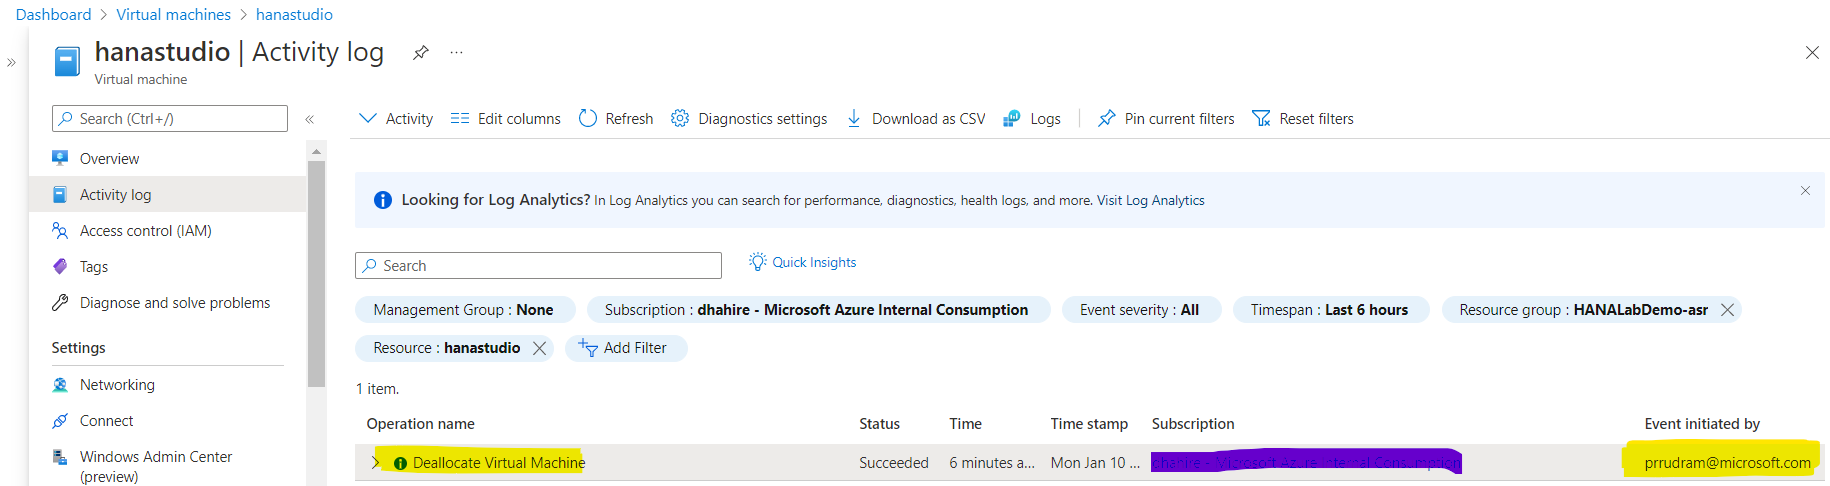Sort by Time stamp column
The image size is (1830, 486).
(x=1089, y=424)
